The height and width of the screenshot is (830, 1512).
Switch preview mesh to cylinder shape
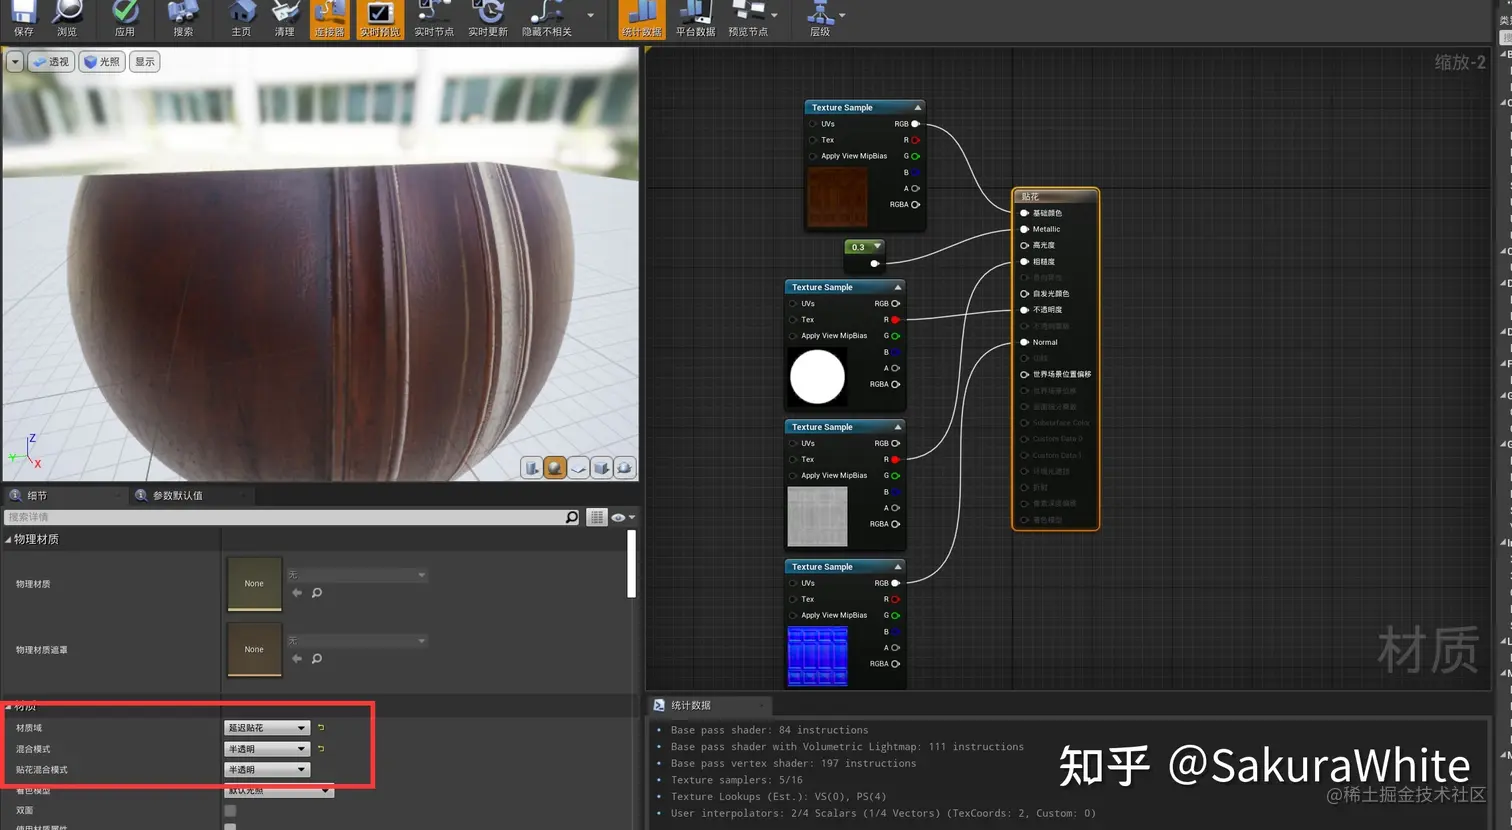[532, 468]
